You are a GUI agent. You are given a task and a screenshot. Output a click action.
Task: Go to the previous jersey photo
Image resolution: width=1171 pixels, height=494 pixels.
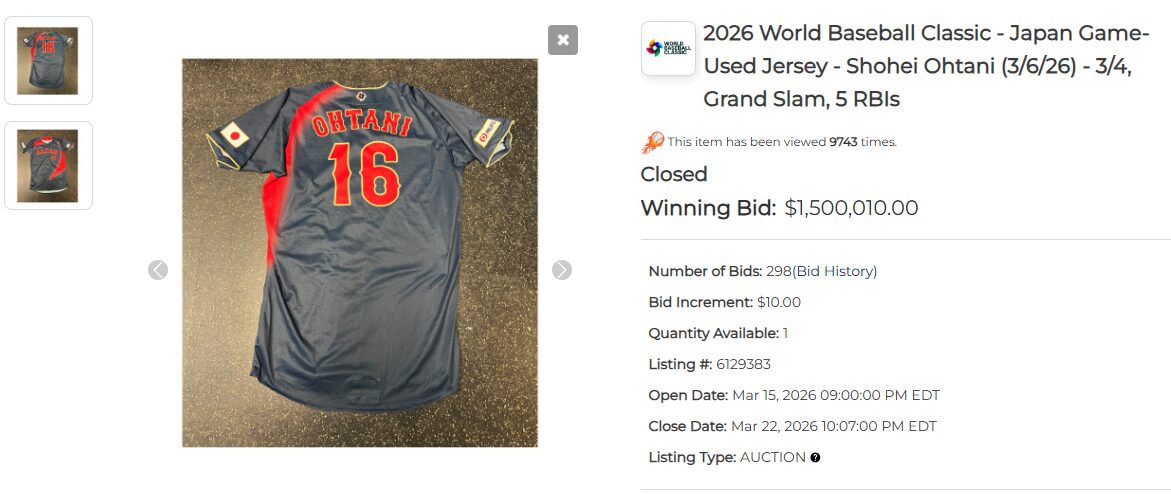158,270
